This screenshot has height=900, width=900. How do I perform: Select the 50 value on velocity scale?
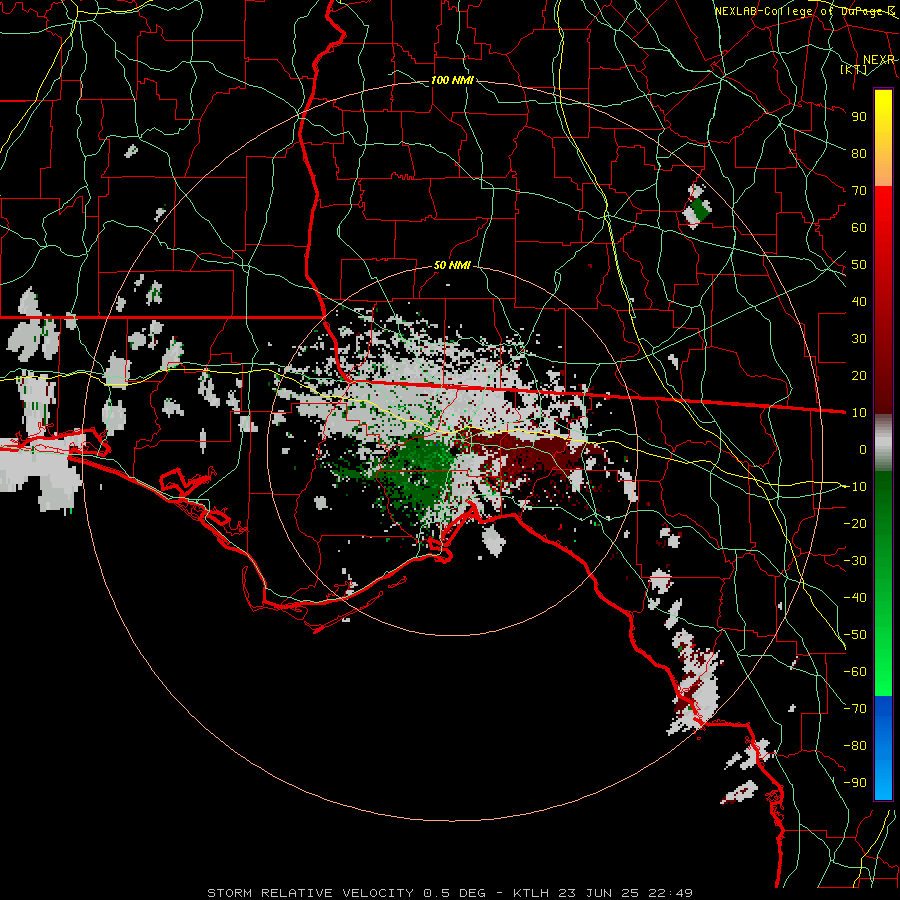[859, 265]
